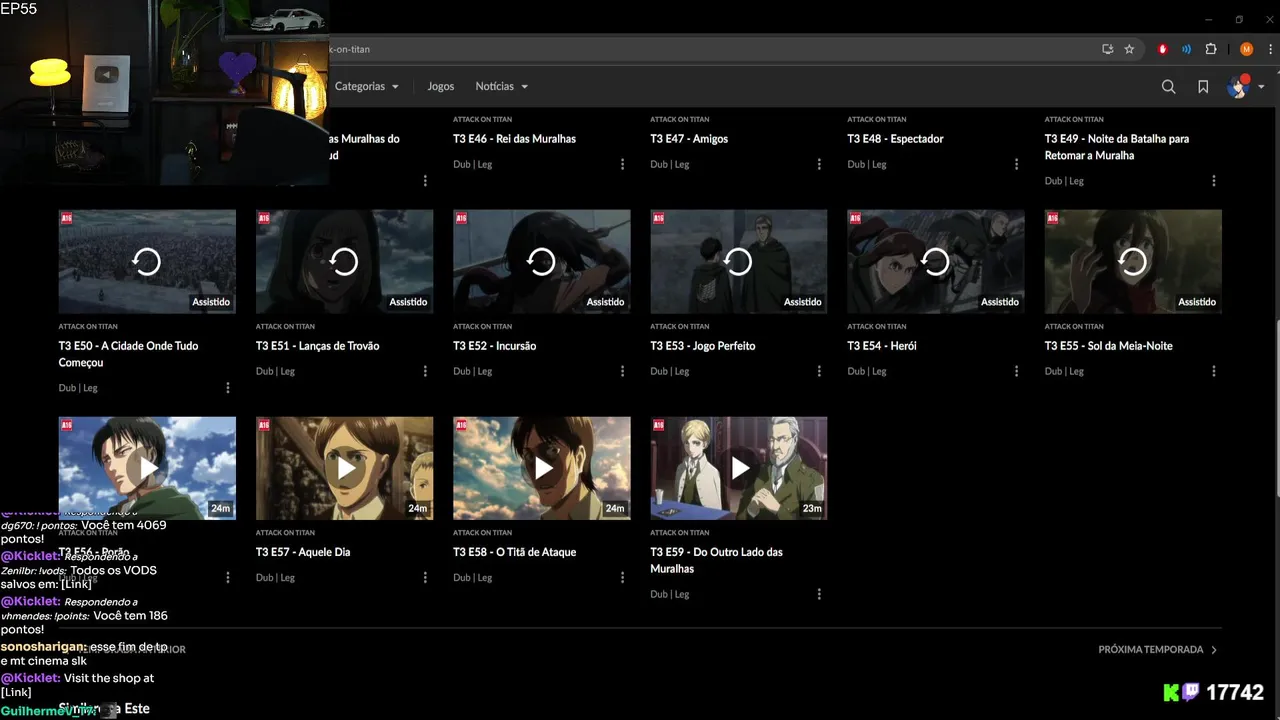
Task: Open title T3 E46 - Rei das Muralhas
Action: coord(514,139)
